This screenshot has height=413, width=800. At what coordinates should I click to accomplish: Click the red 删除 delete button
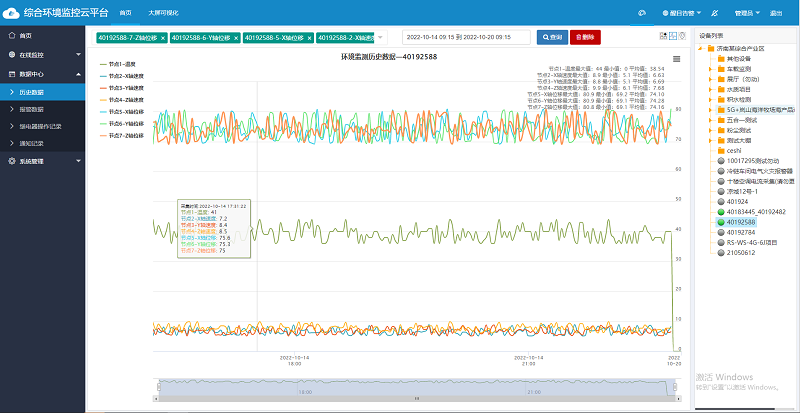585,37
